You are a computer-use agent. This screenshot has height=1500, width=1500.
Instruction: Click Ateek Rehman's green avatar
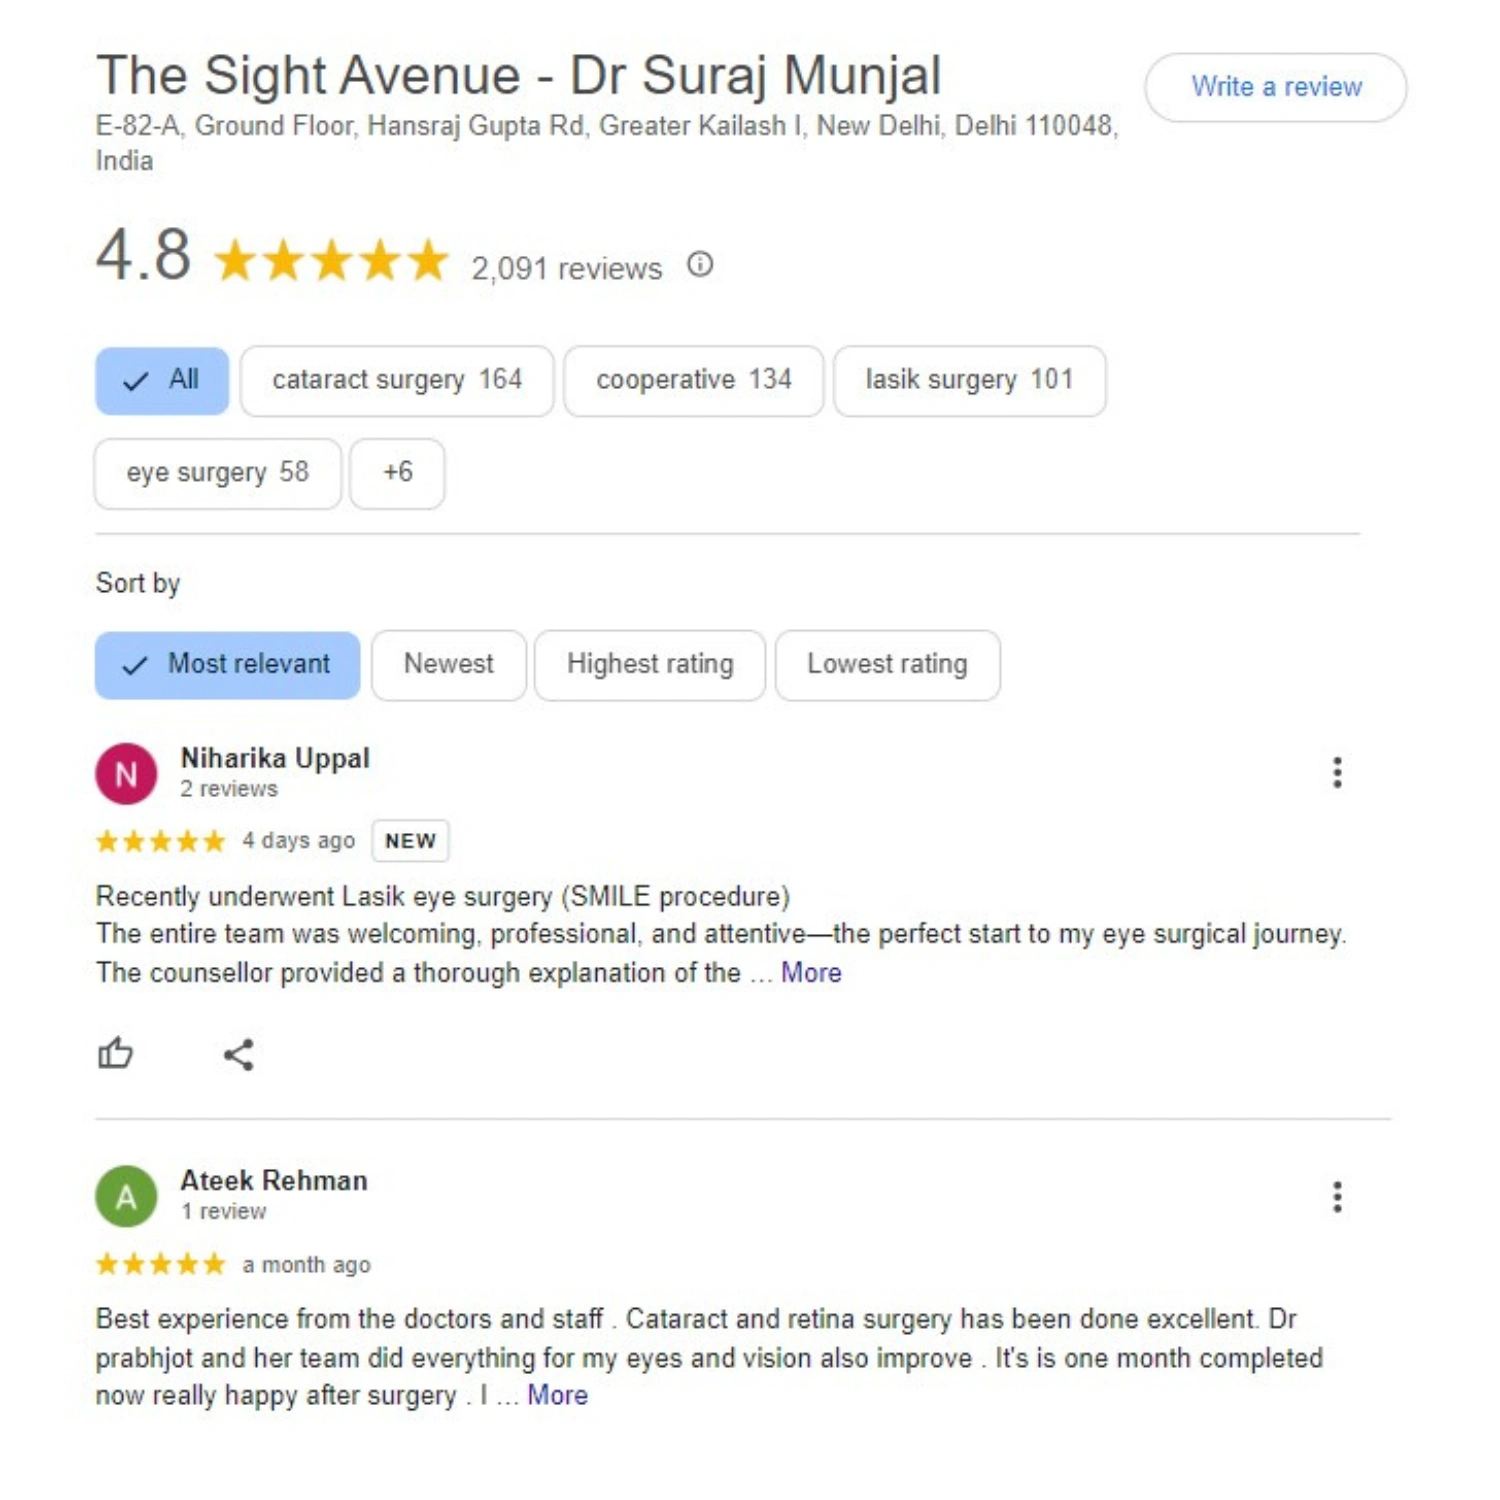(126, 1197)
